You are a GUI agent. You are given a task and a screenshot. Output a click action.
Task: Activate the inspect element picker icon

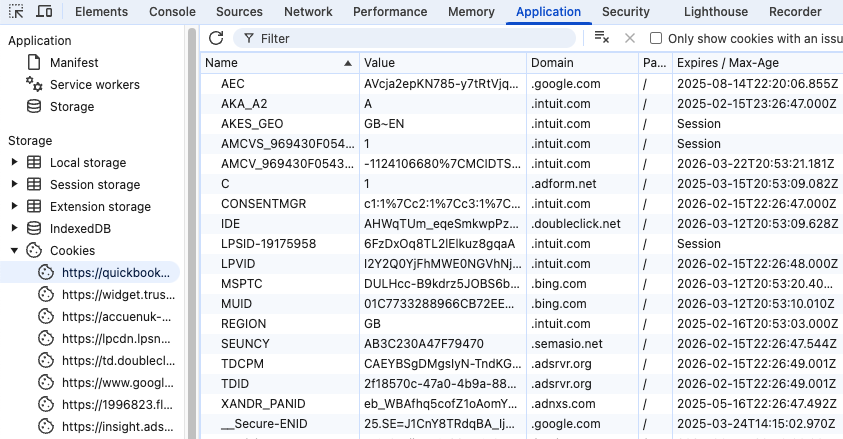click(x=16, y=11)
